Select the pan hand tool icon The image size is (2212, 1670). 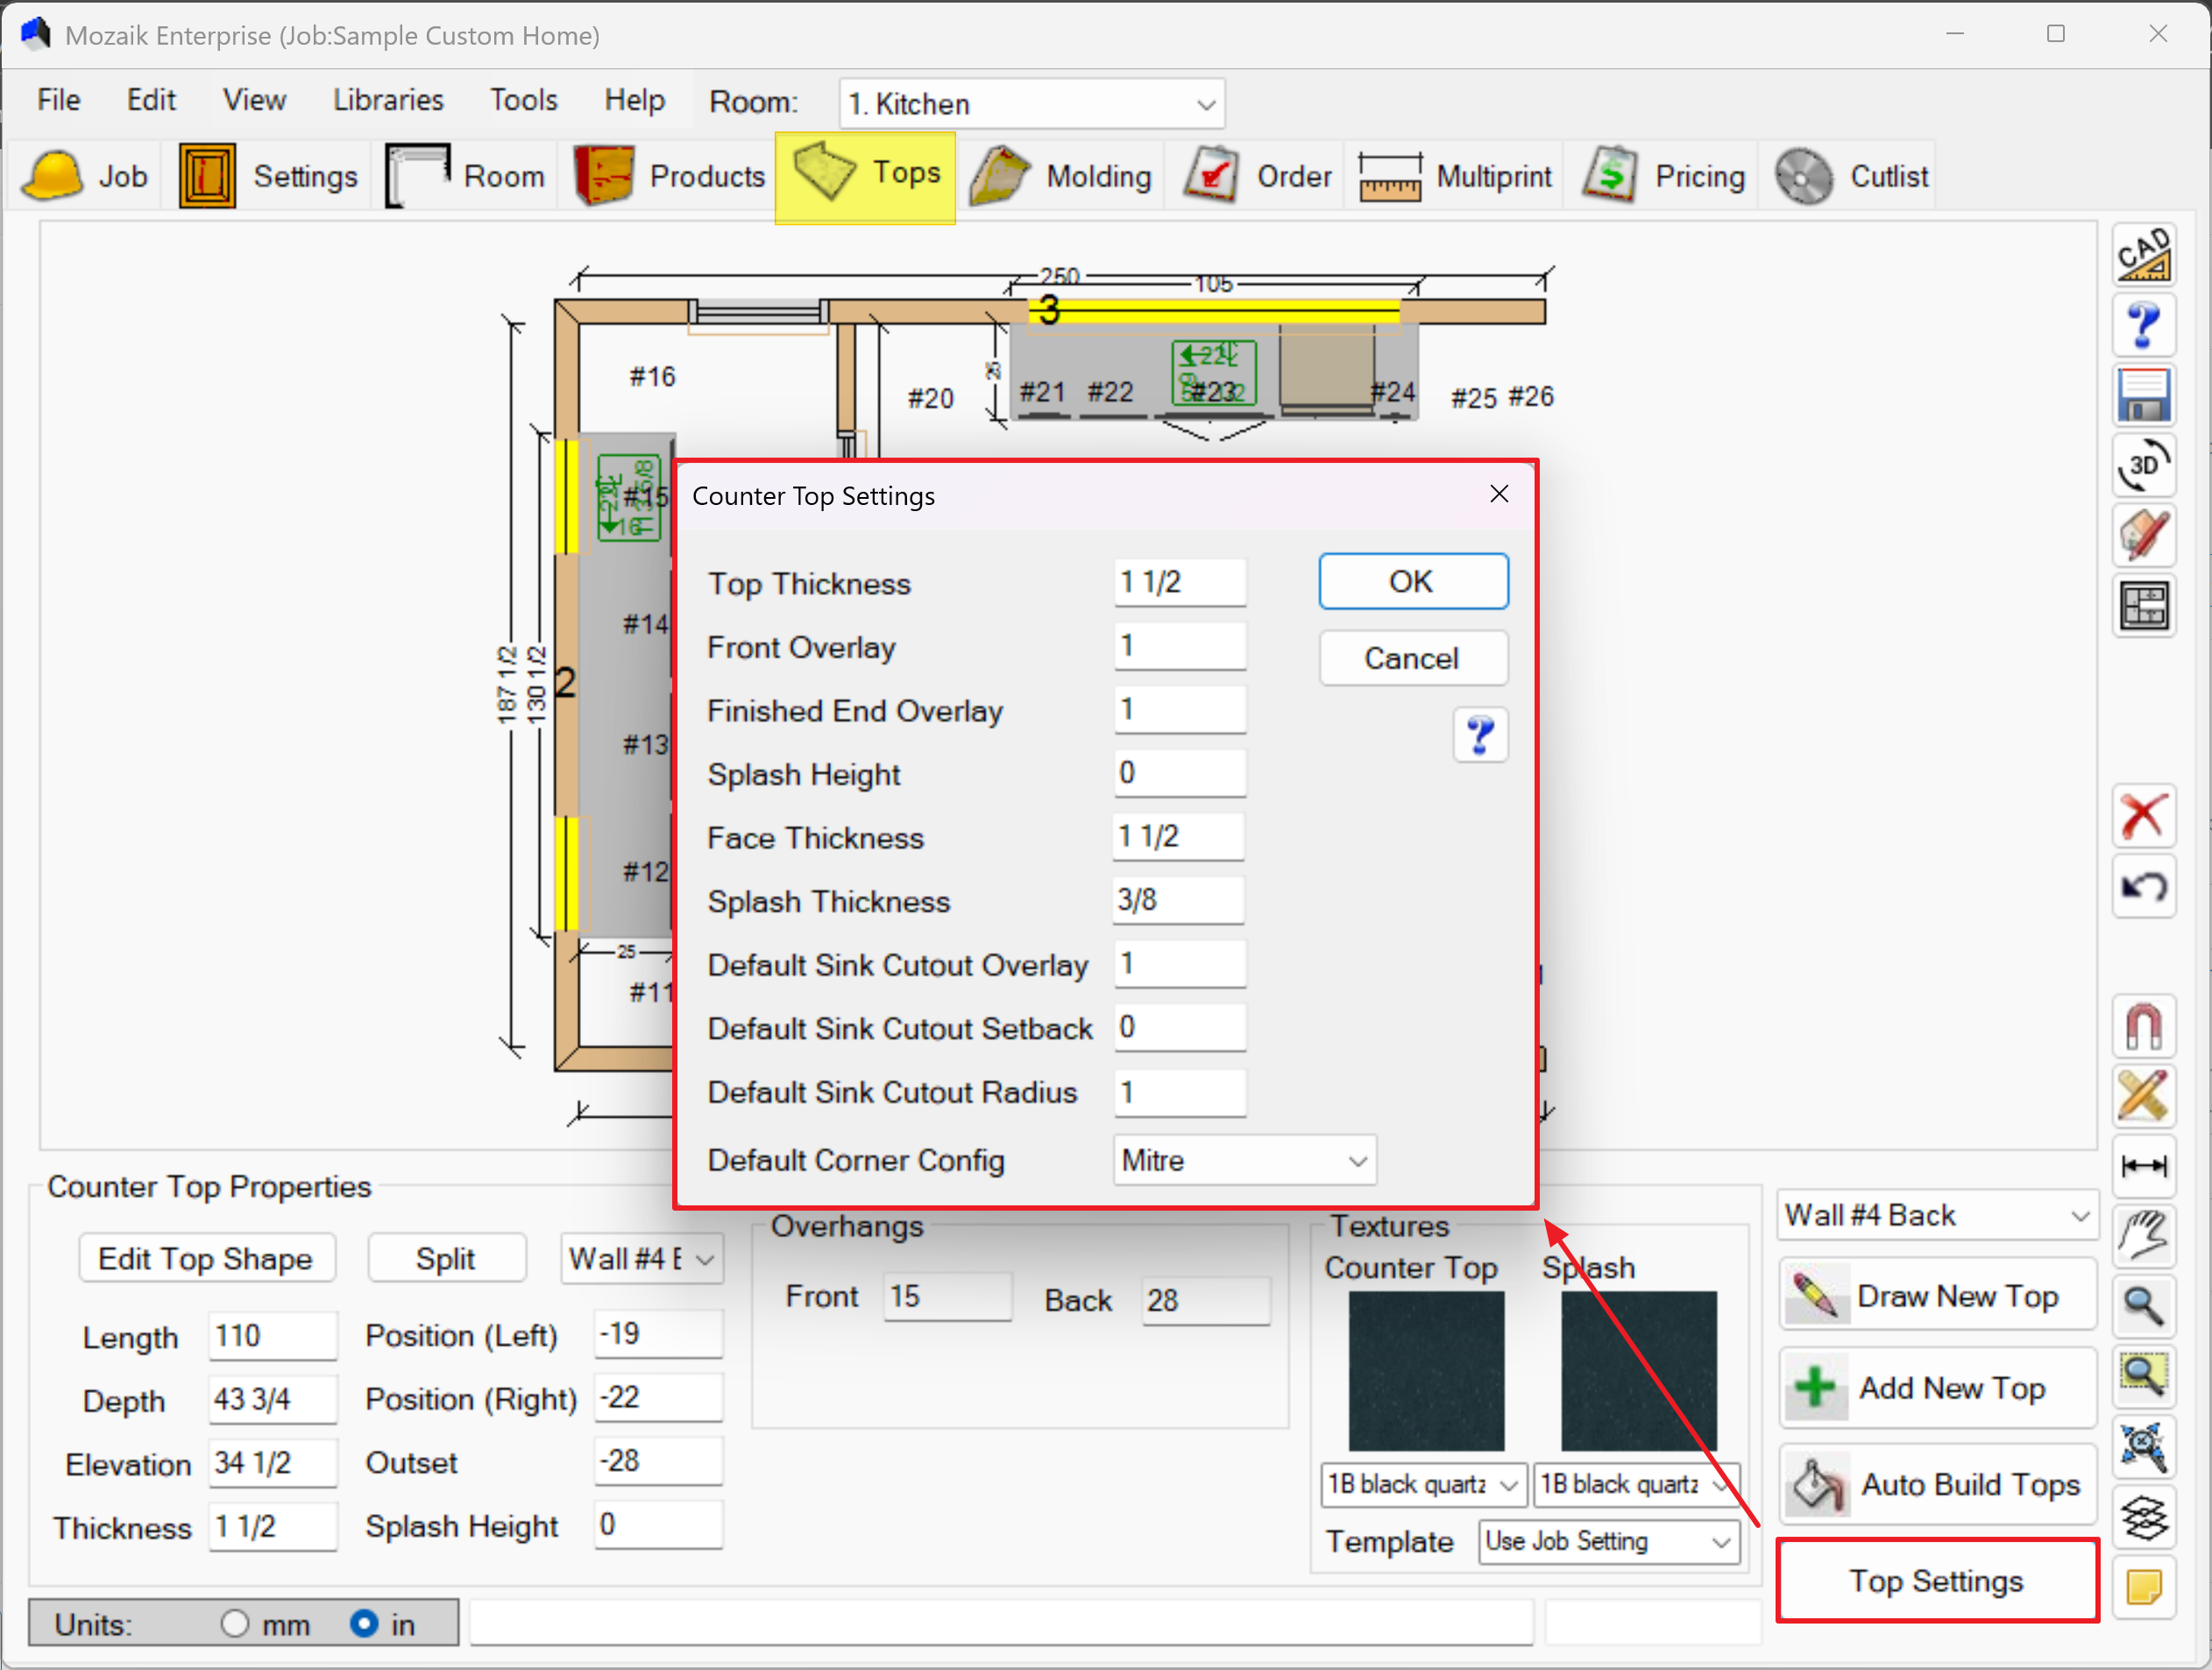pyautogui.click(x=2143, y=1237)
